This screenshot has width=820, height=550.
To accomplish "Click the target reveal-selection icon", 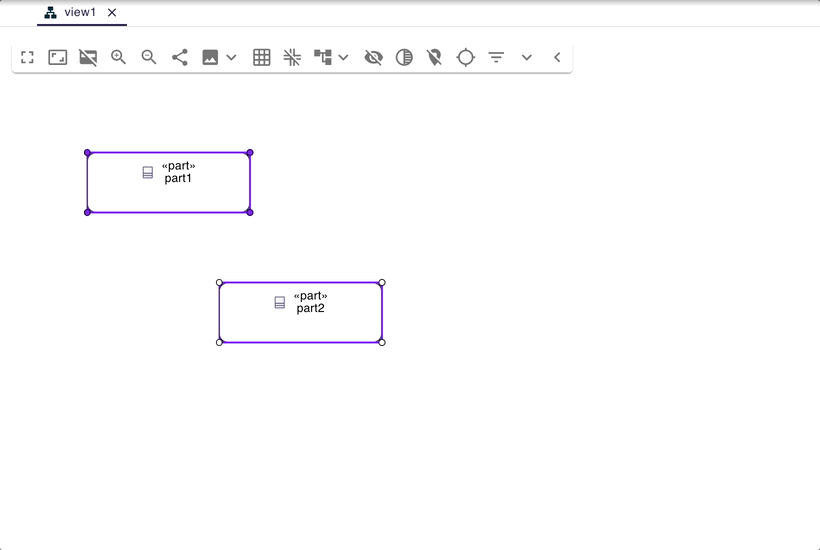I will pyautogui.click(x=466, y=58).
